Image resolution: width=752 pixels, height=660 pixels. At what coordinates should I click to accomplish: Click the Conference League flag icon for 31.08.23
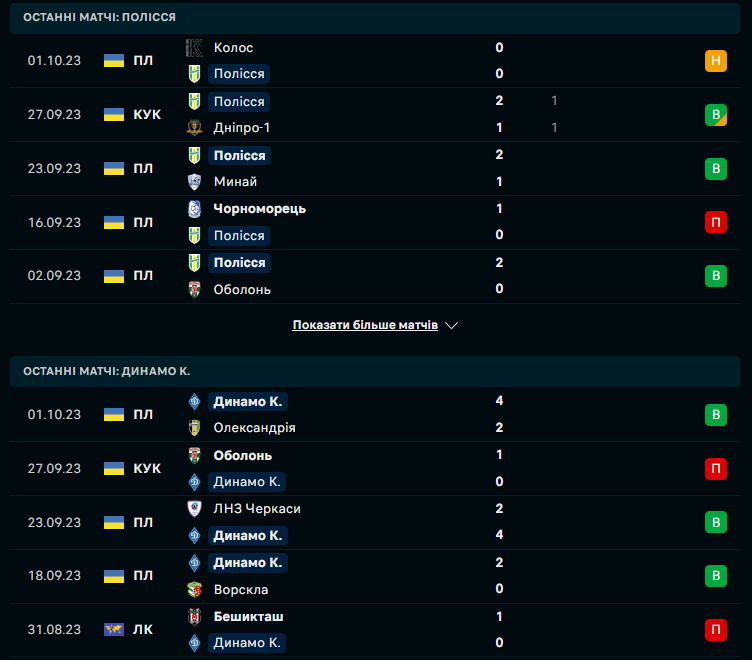pyautogui.click(x=114, y=630)
